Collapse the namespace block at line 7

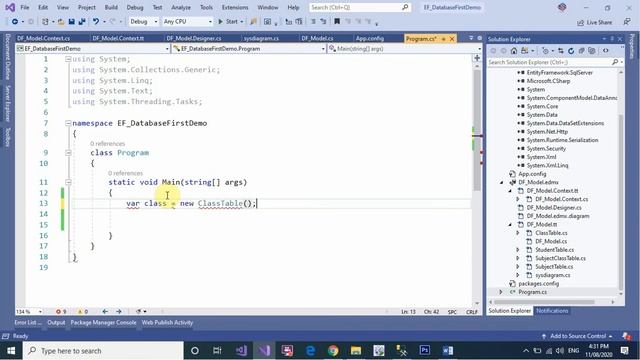pyautogui.click(x=68, y=123)
